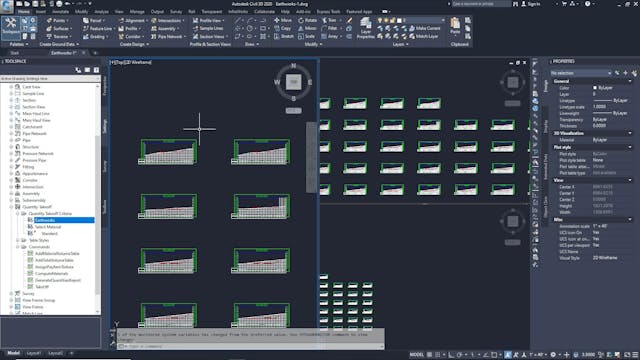Switch to the Annotate ribbon tab
The image size is (640, 360).
tap(60, 12)
